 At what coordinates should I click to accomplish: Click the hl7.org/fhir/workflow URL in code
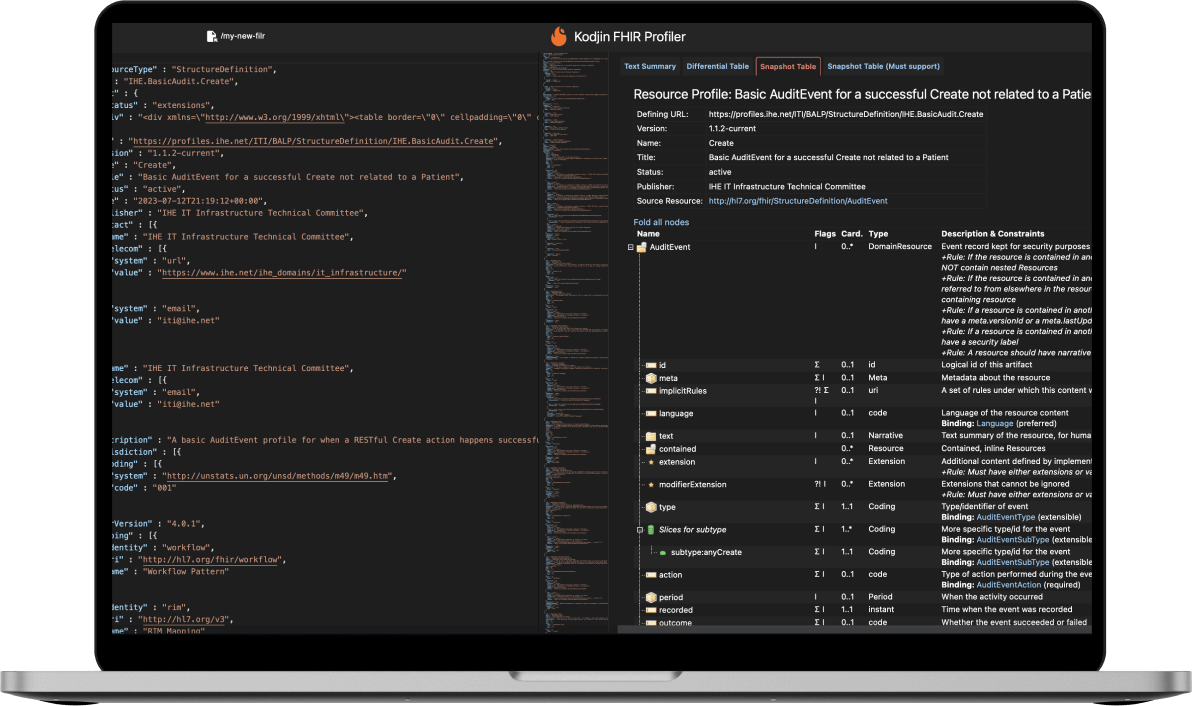coord(211,560)
